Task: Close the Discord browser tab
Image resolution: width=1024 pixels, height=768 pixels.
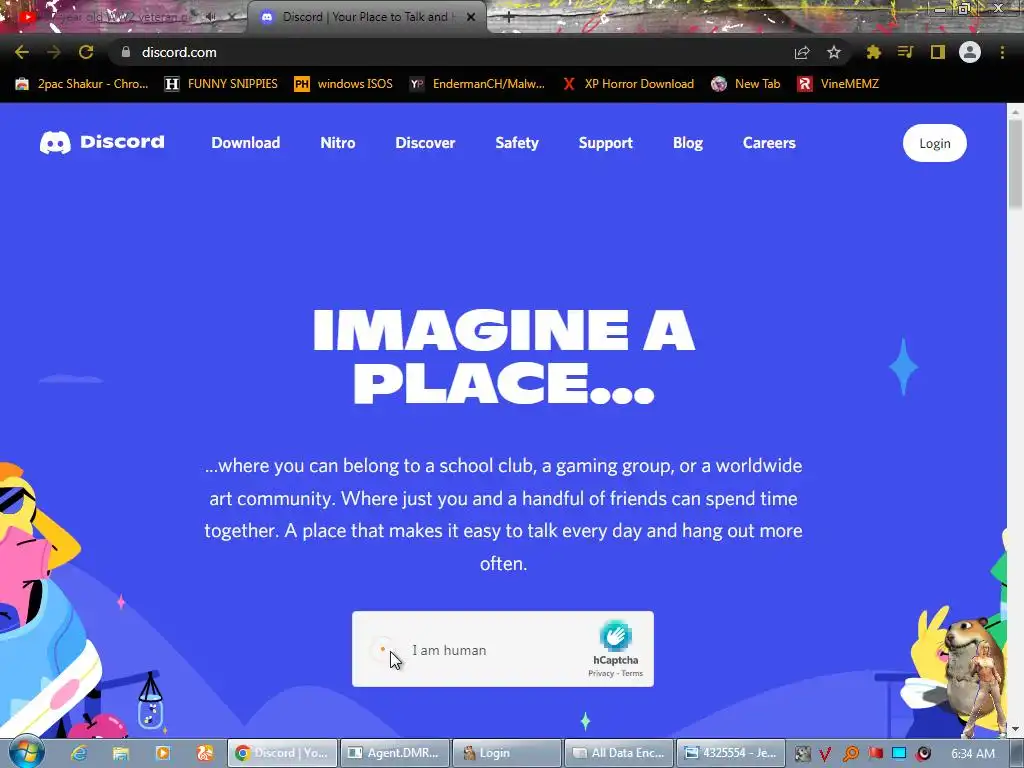Action: point(471,17)
